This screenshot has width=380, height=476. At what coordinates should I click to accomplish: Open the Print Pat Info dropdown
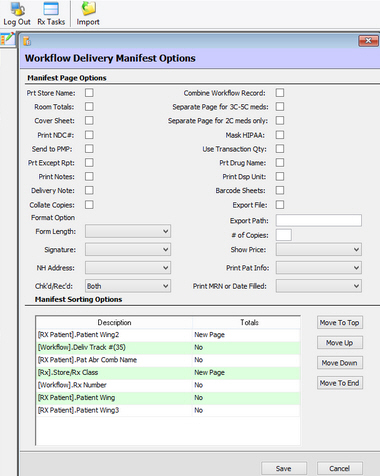coord(319,267)
